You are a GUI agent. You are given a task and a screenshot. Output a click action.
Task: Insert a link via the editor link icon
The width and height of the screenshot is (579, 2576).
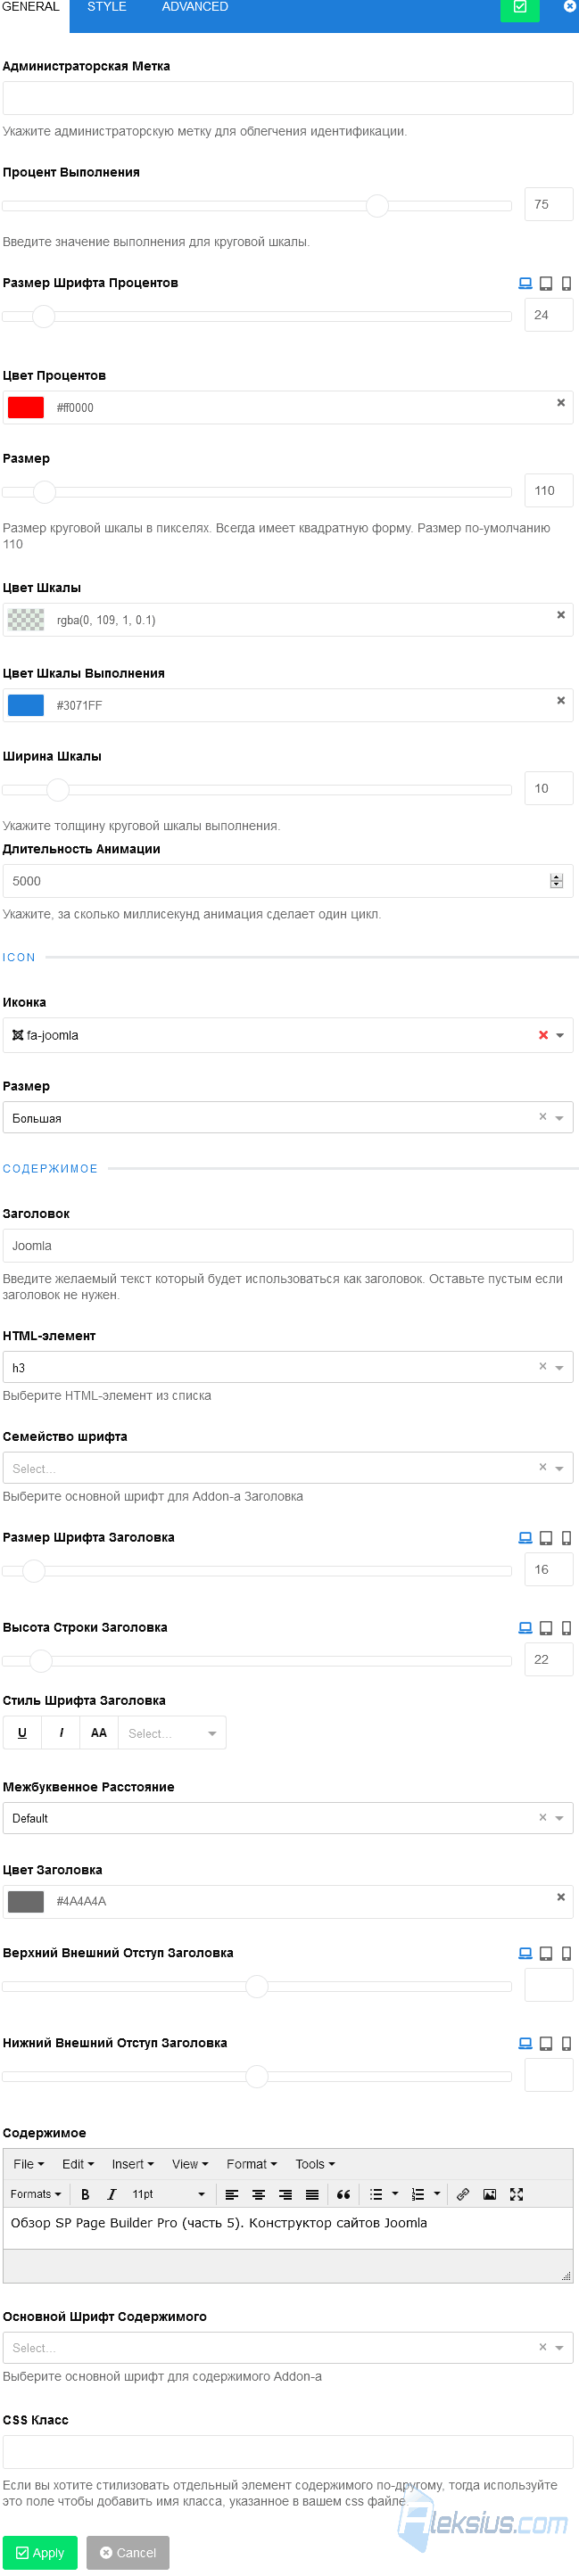(x=463, y=2193)
